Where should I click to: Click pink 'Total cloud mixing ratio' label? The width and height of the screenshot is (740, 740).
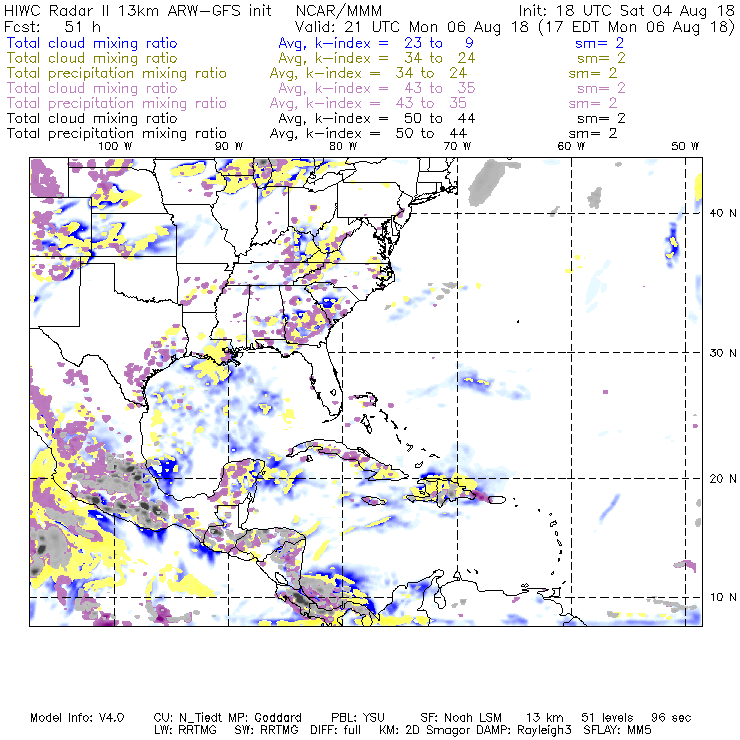click(92, 88)
